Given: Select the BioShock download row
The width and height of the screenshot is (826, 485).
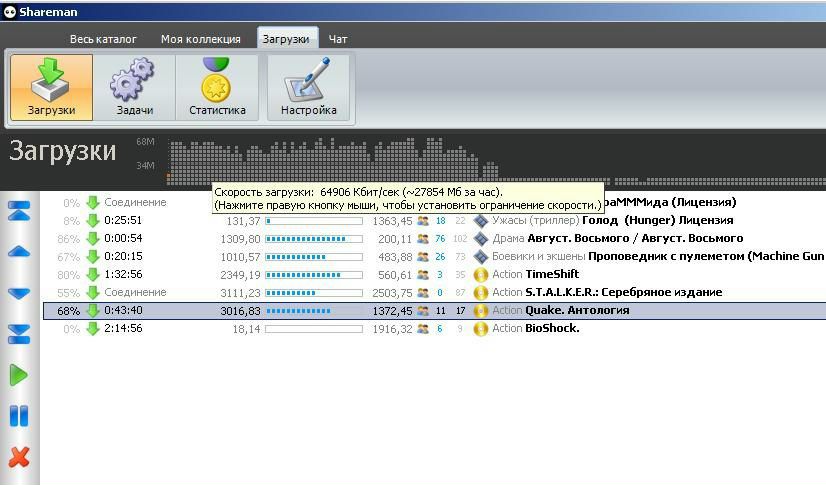Looking at the screenshot, I should 552,328.
